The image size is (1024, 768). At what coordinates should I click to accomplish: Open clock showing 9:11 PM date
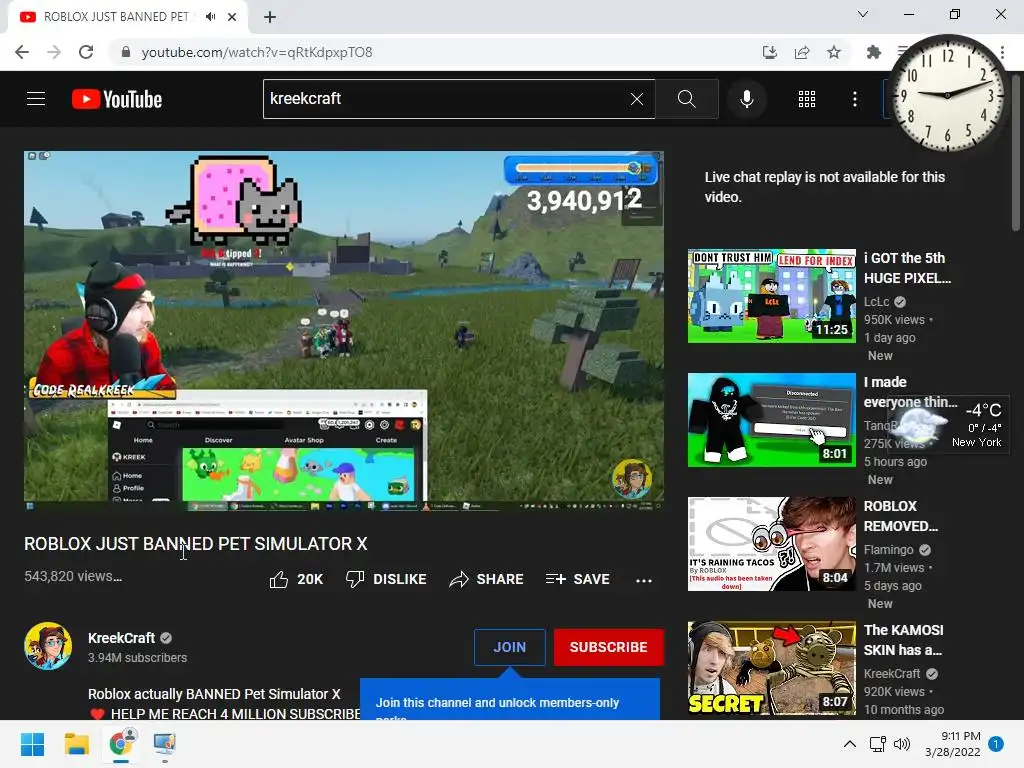[953, 744]
